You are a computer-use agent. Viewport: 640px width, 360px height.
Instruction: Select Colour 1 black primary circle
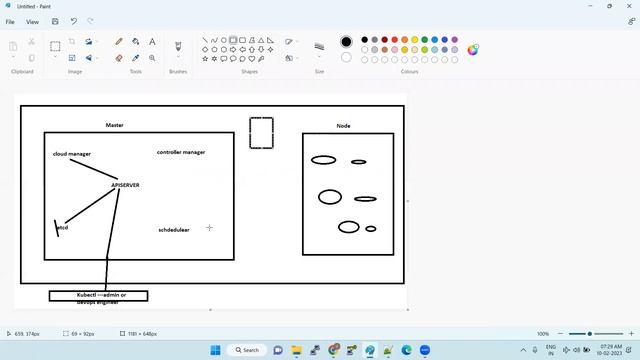[x=346, y=42]
